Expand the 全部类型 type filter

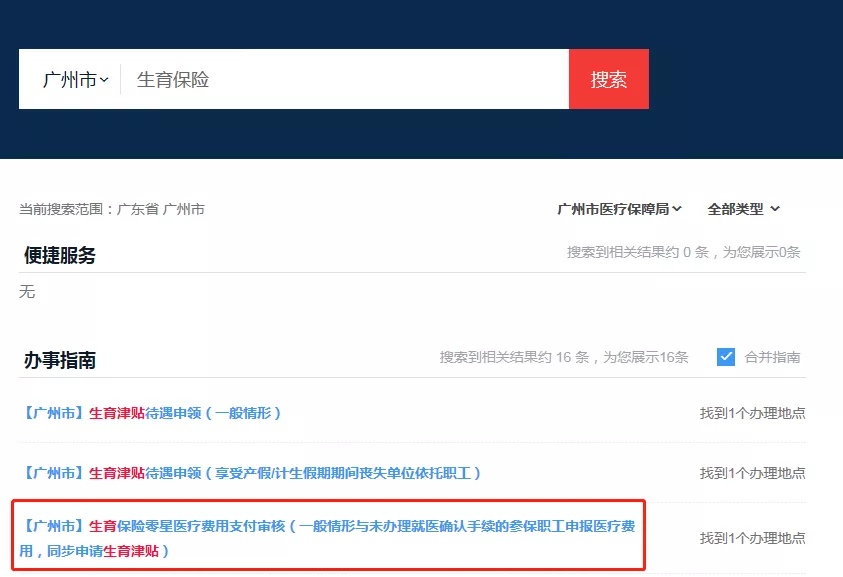pyautogui.click(x=743, y=209)
